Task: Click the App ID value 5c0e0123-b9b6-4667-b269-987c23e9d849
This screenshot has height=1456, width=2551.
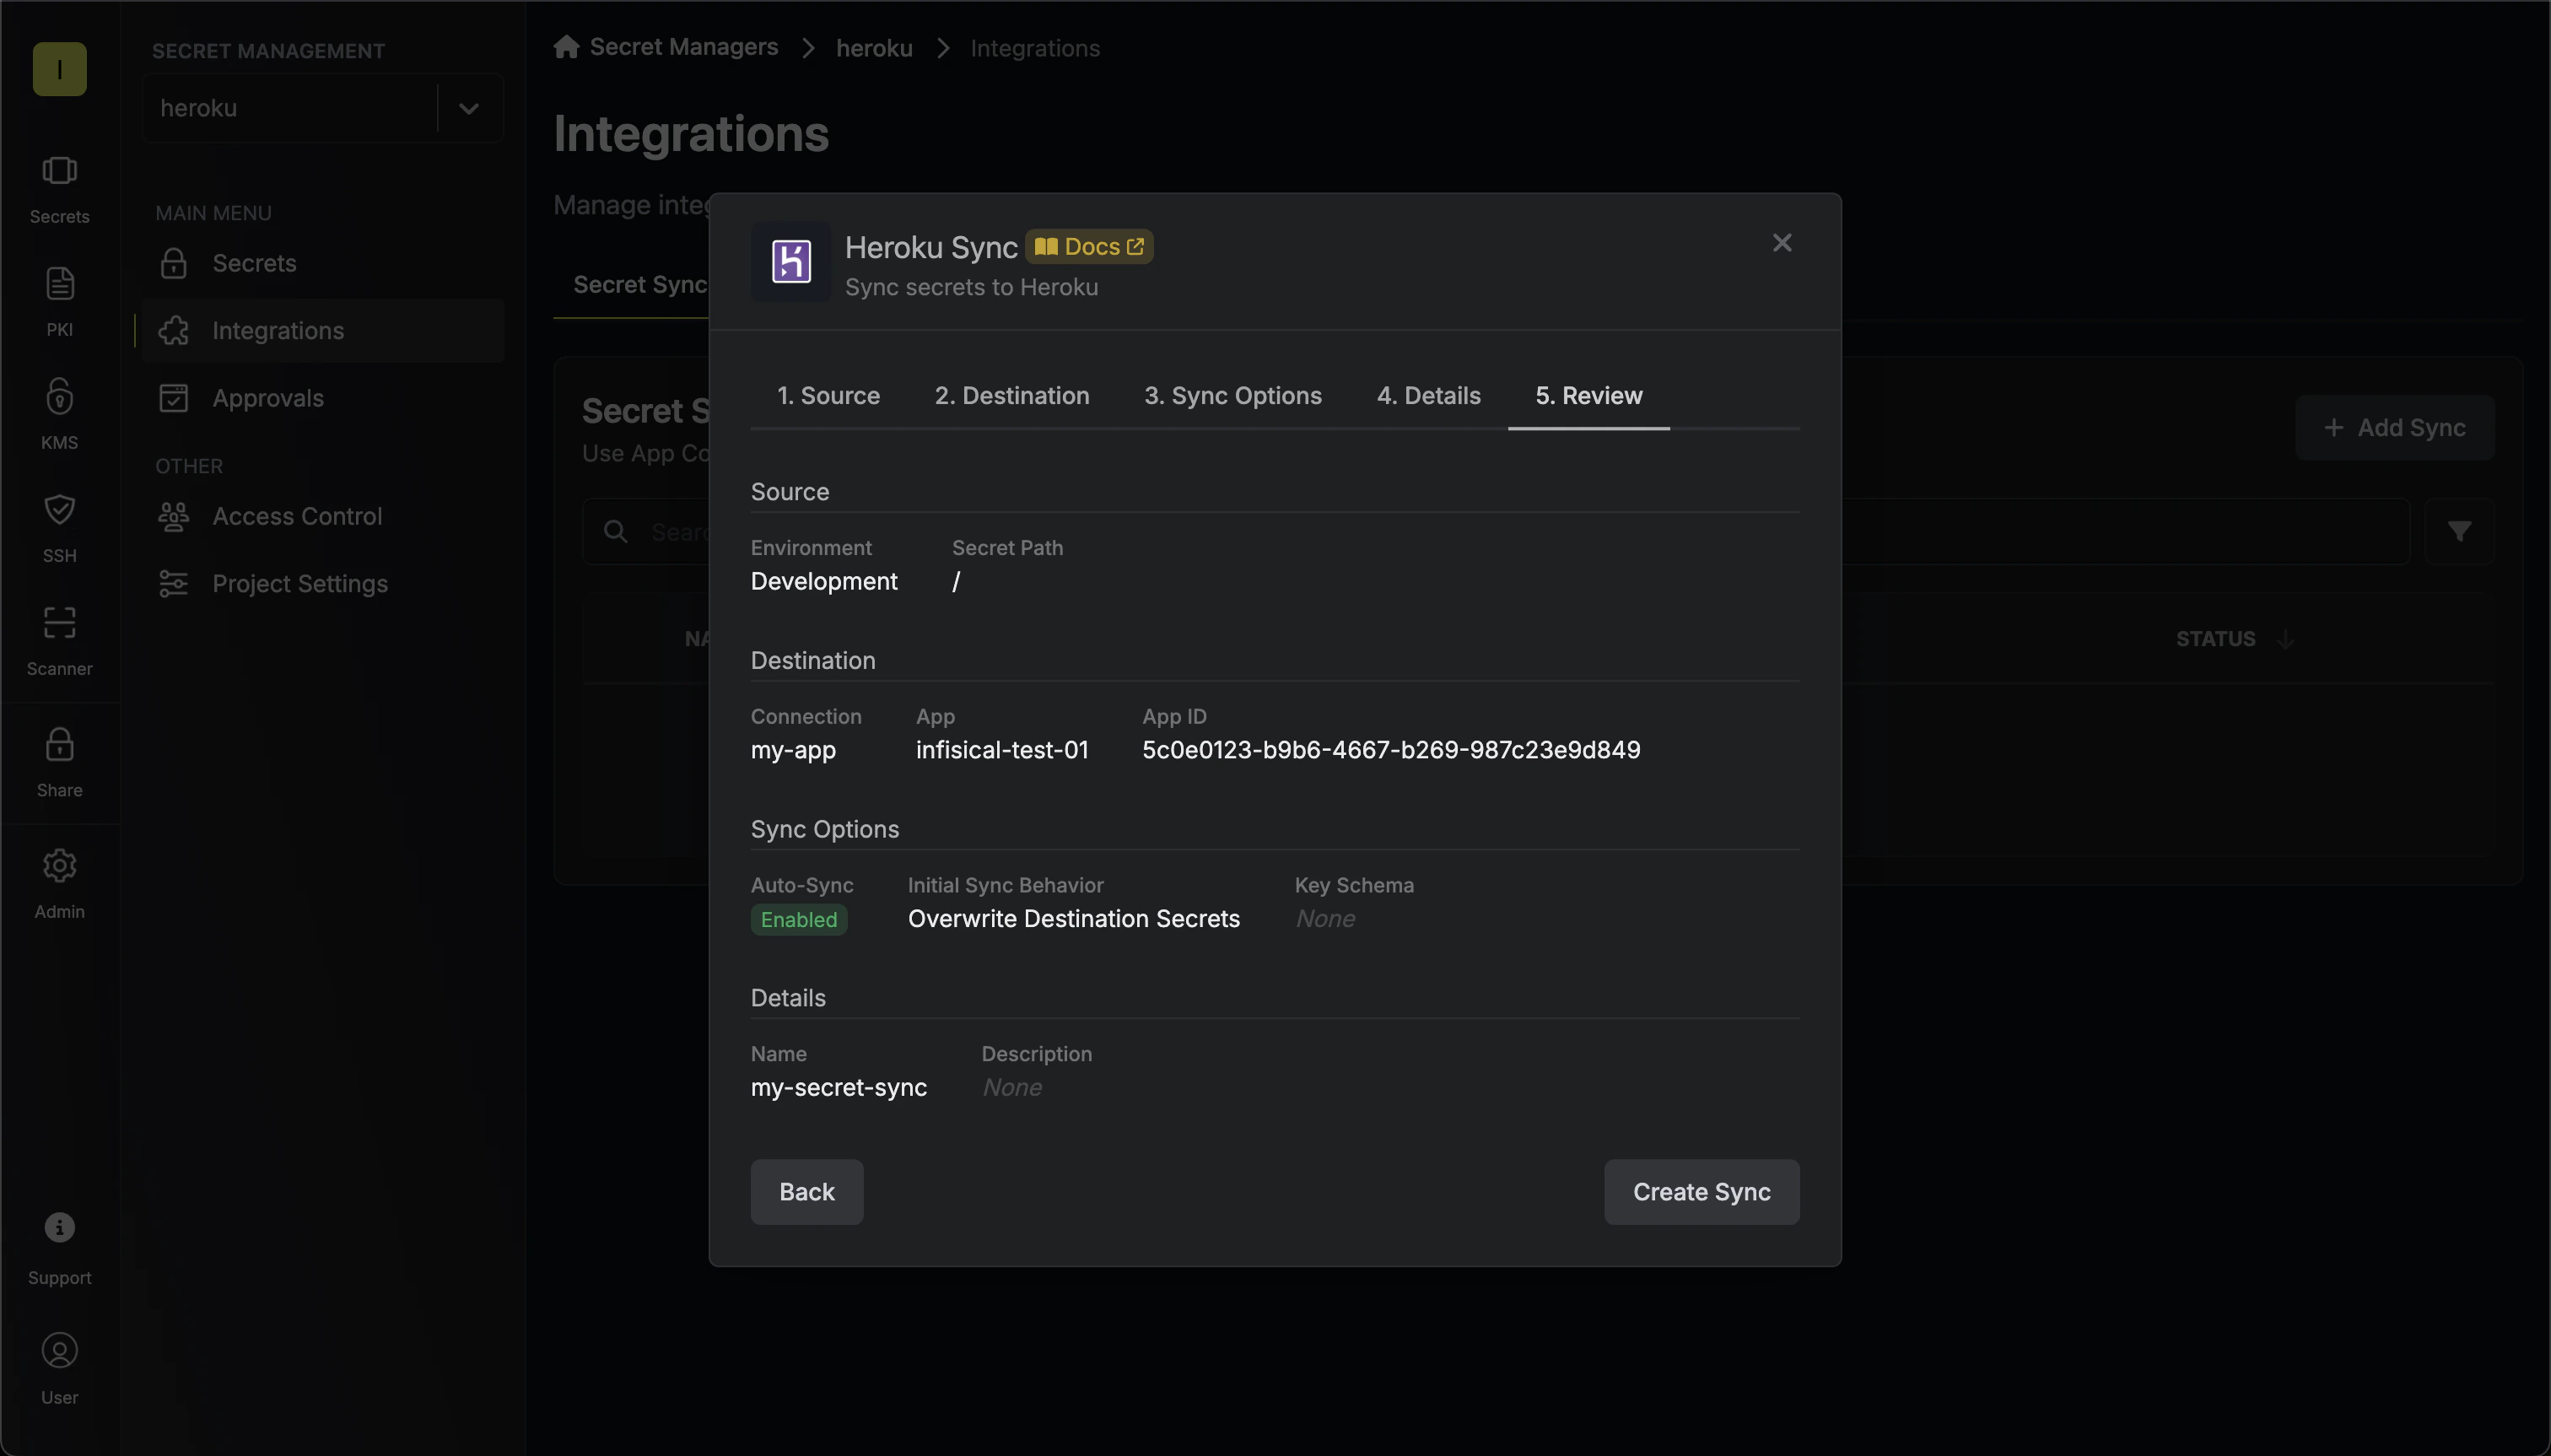Action: 1391,750
